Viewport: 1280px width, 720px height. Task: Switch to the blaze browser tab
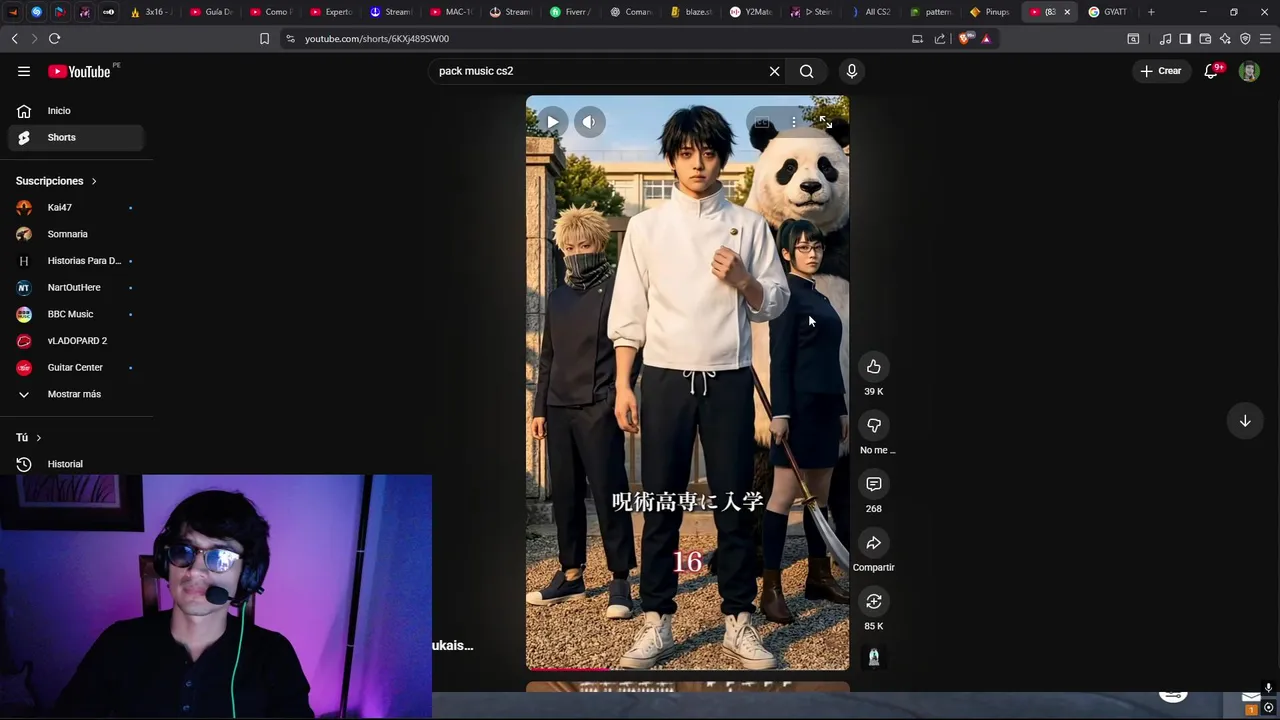[691, 12]
